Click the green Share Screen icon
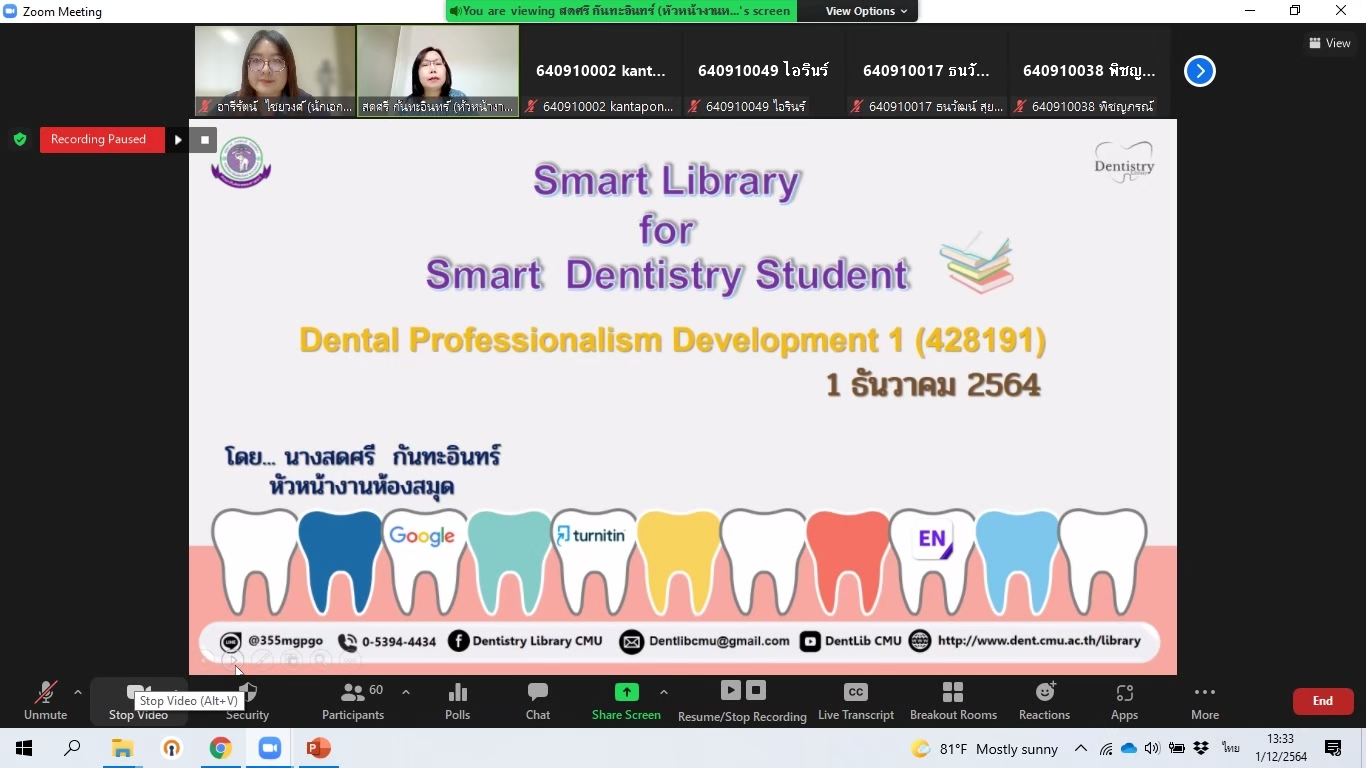The width and height of the screenshot is (1366, 768). click(626, 692)
